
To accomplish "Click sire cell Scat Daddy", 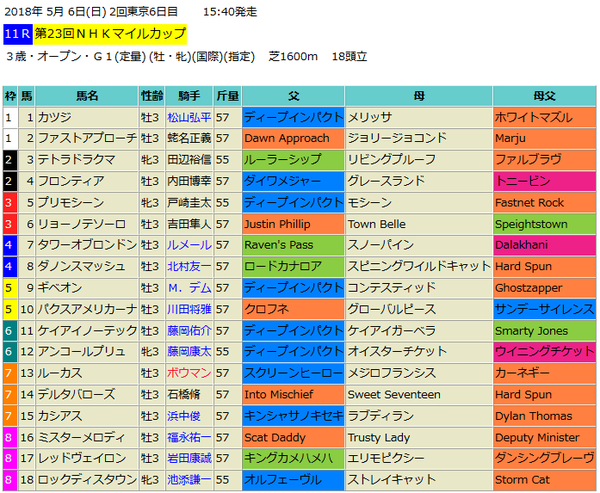I will coord(293,437).
